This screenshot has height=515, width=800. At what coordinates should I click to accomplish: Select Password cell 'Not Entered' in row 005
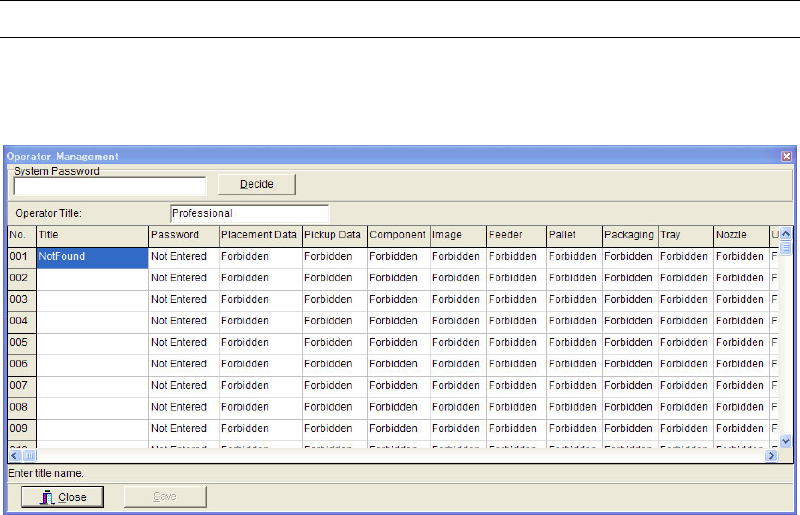point(184,342)
